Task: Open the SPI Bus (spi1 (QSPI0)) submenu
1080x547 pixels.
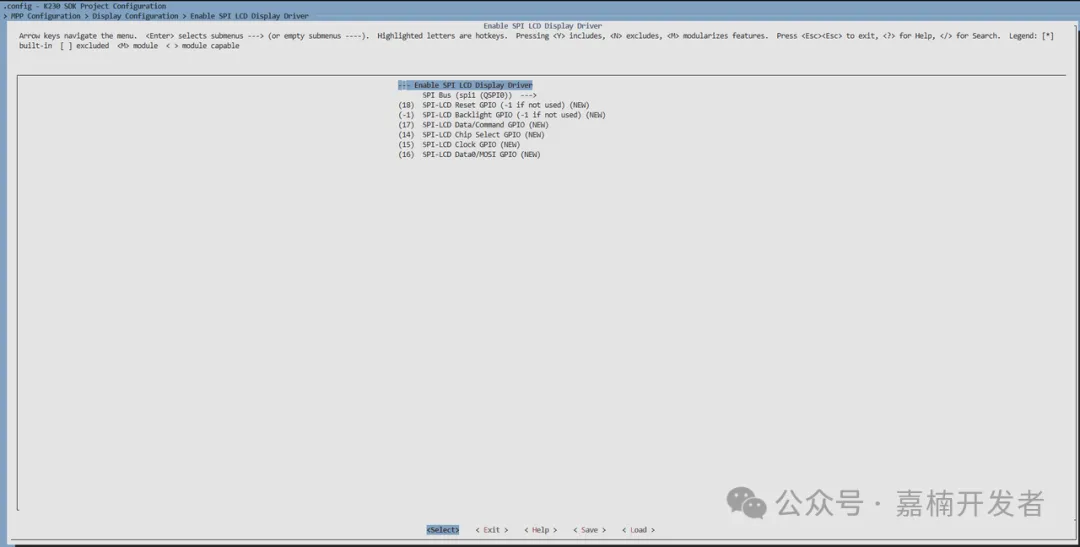Action: (479, 95)
